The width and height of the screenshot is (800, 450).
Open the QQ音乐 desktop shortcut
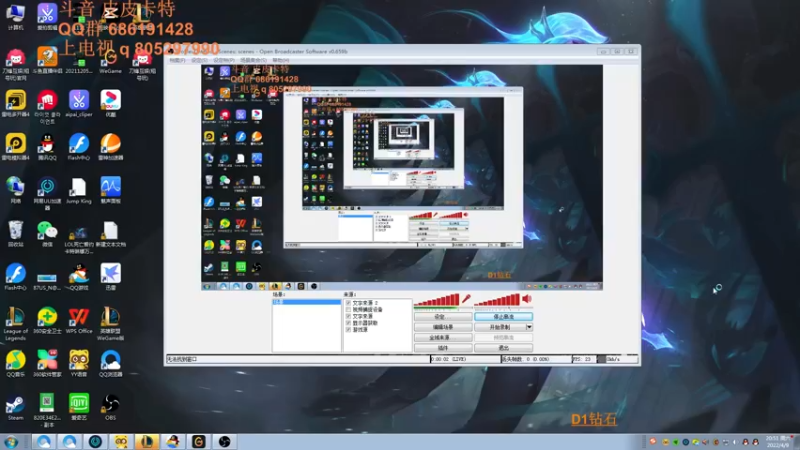click(x=15, y=364)
